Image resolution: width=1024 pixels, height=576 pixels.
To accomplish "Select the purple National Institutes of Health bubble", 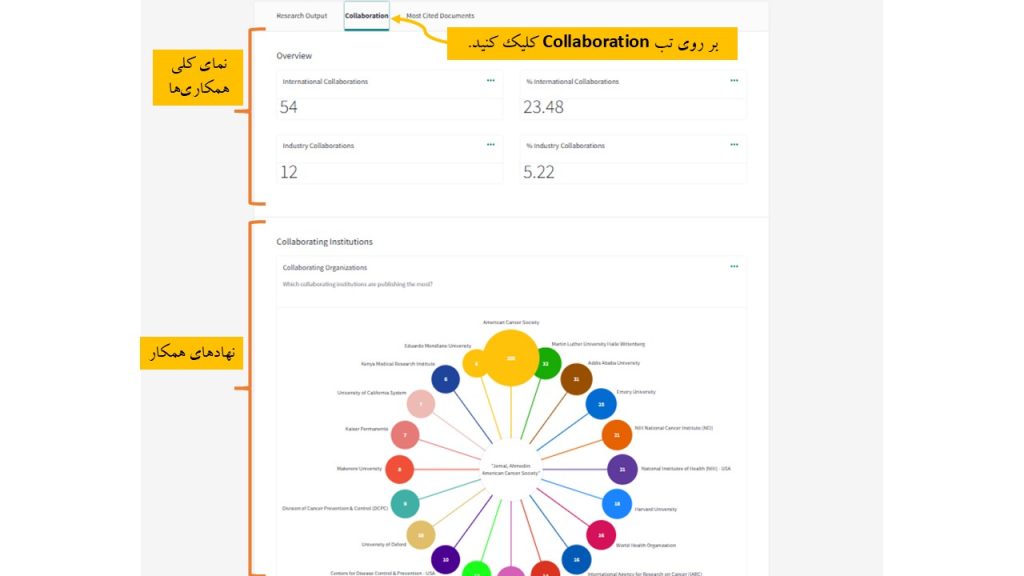I will [x=622, y=469].
